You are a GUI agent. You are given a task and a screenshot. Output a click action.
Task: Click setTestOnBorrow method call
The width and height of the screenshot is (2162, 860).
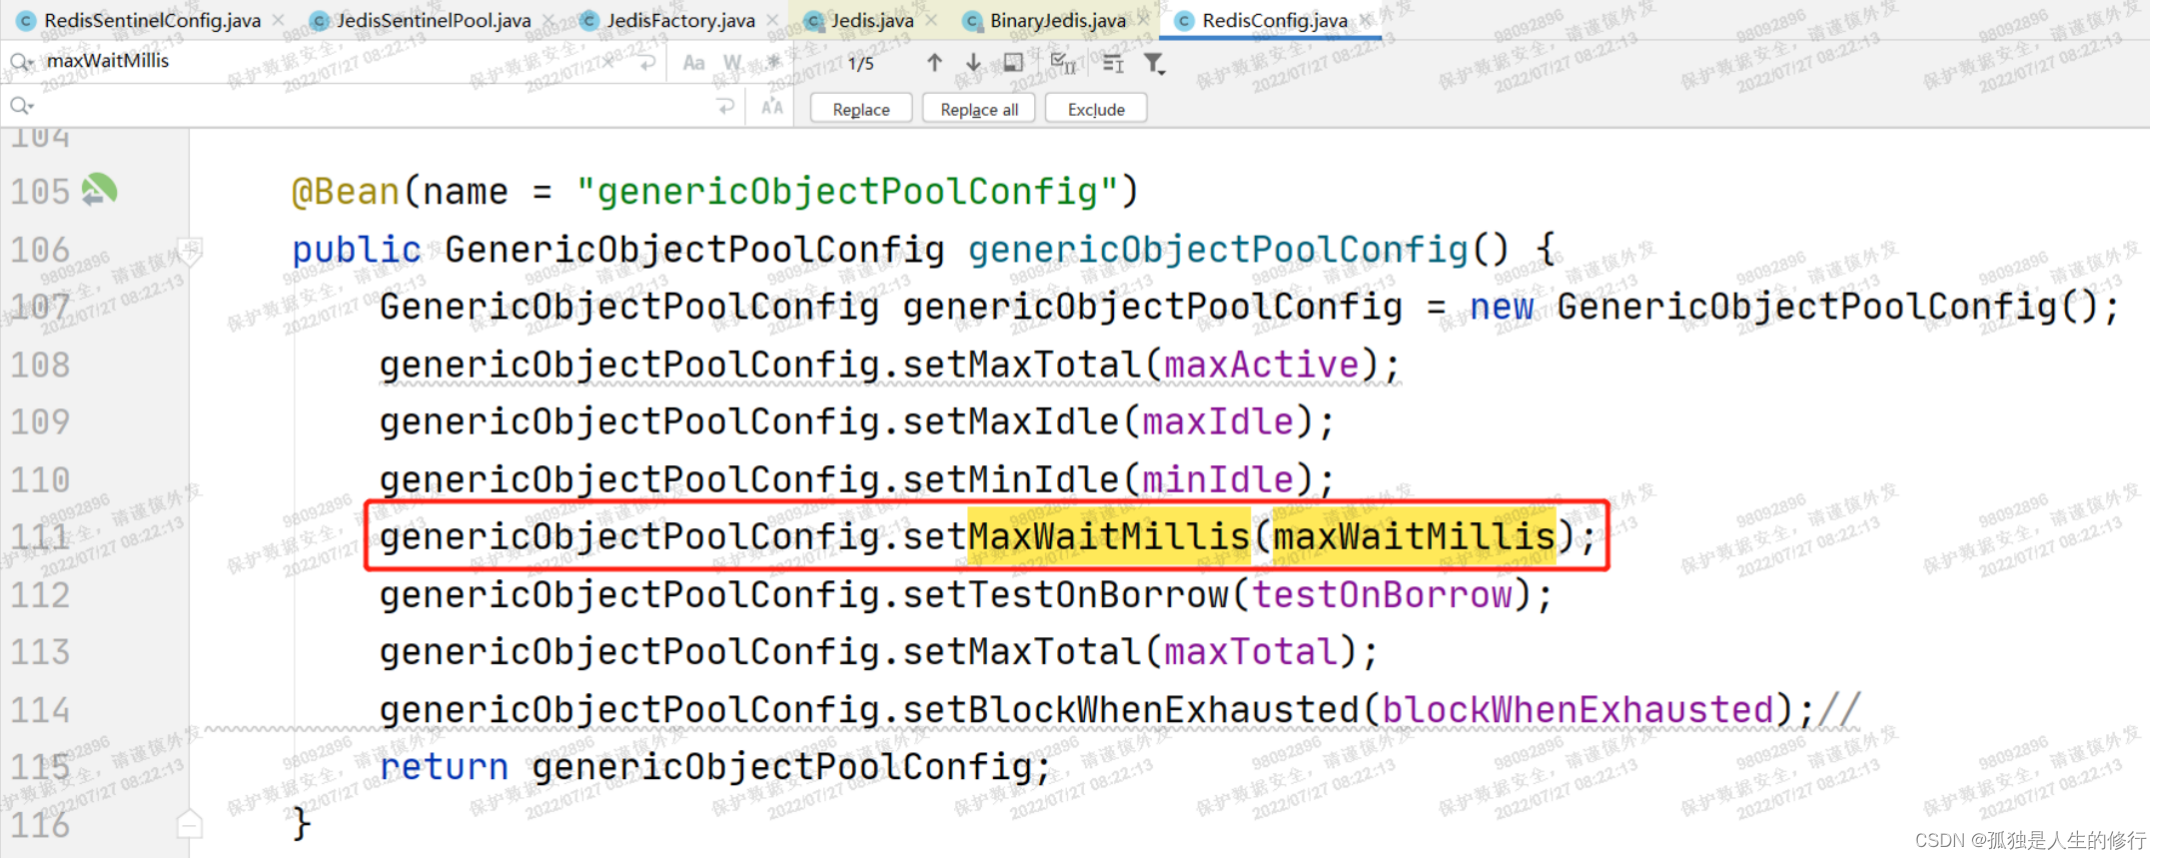click(1065, 595)
